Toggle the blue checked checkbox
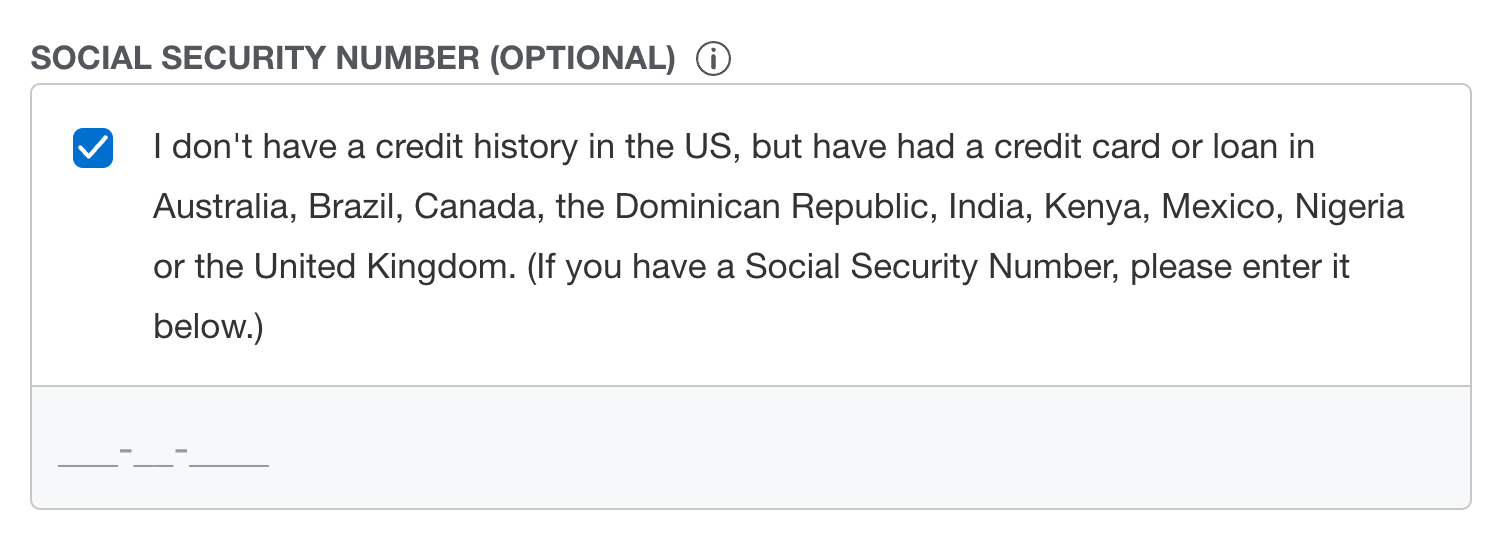 click(93, 149)
